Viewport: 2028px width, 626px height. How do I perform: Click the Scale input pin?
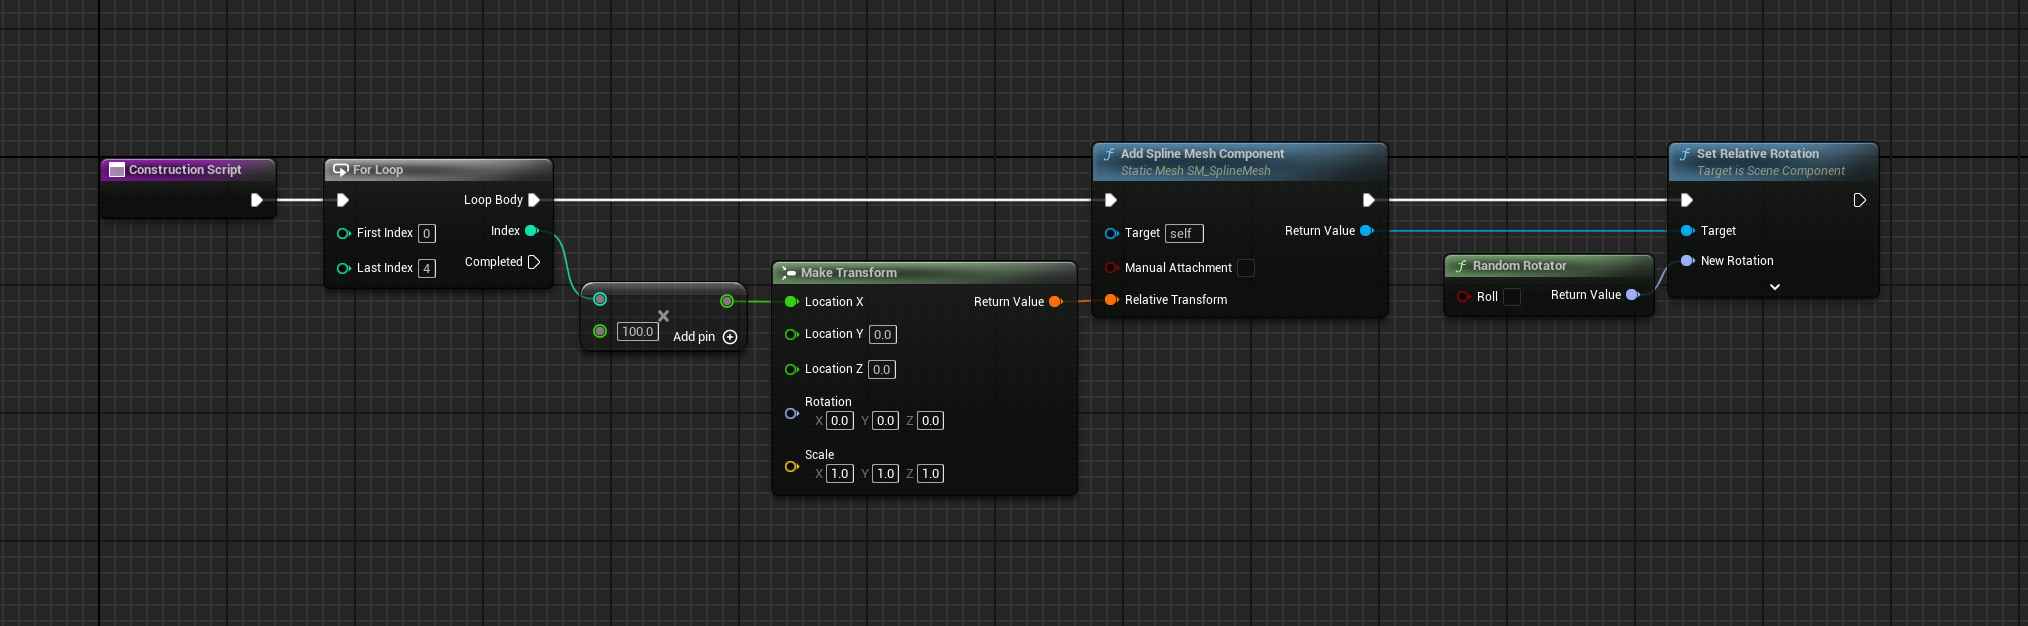(x=791, y=466)
